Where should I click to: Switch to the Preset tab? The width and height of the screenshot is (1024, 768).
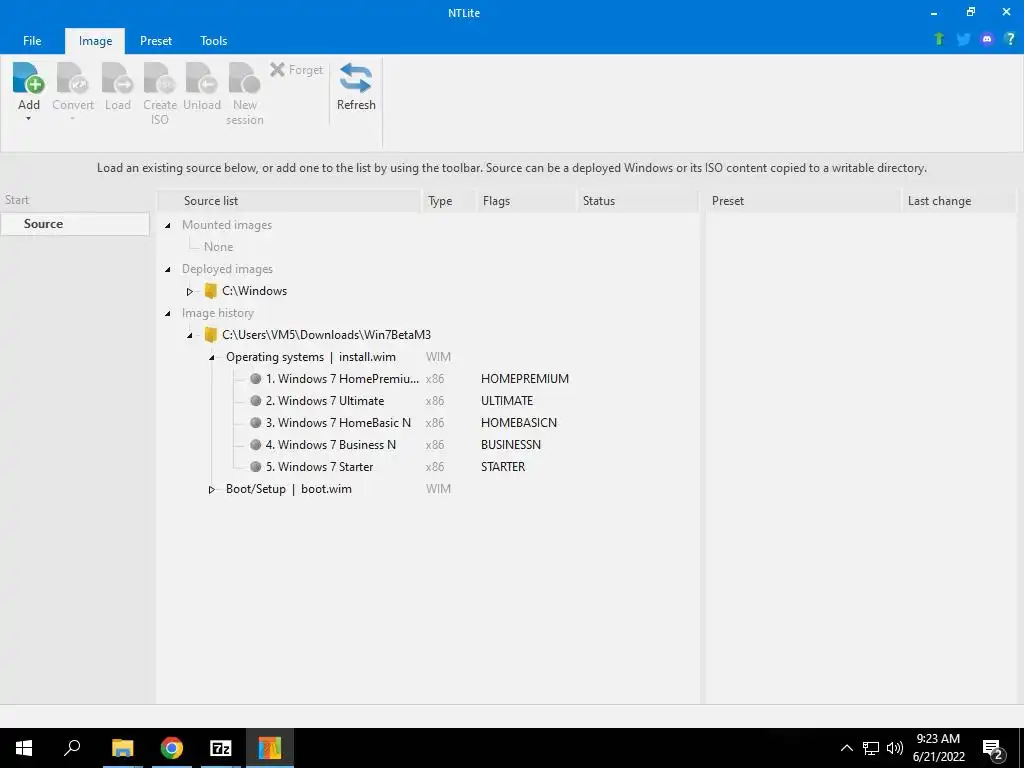click(156, 40)
